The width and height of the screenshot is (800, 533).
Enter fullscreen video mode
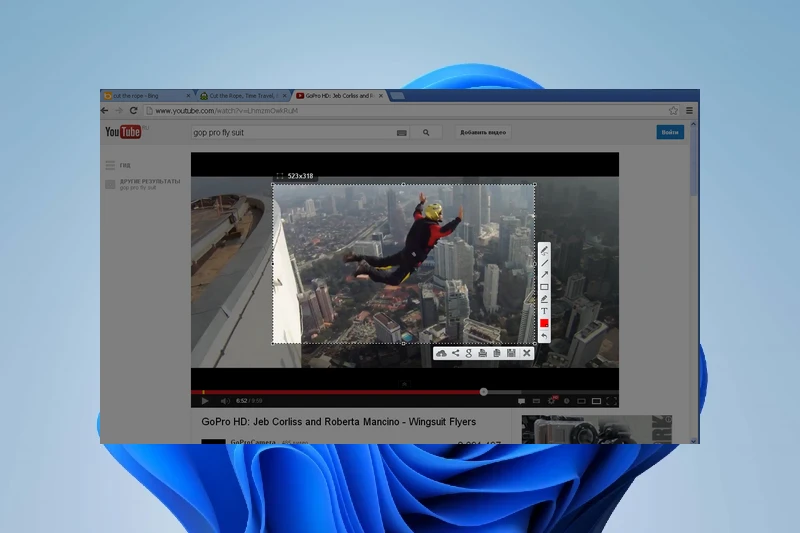point(611,401)
